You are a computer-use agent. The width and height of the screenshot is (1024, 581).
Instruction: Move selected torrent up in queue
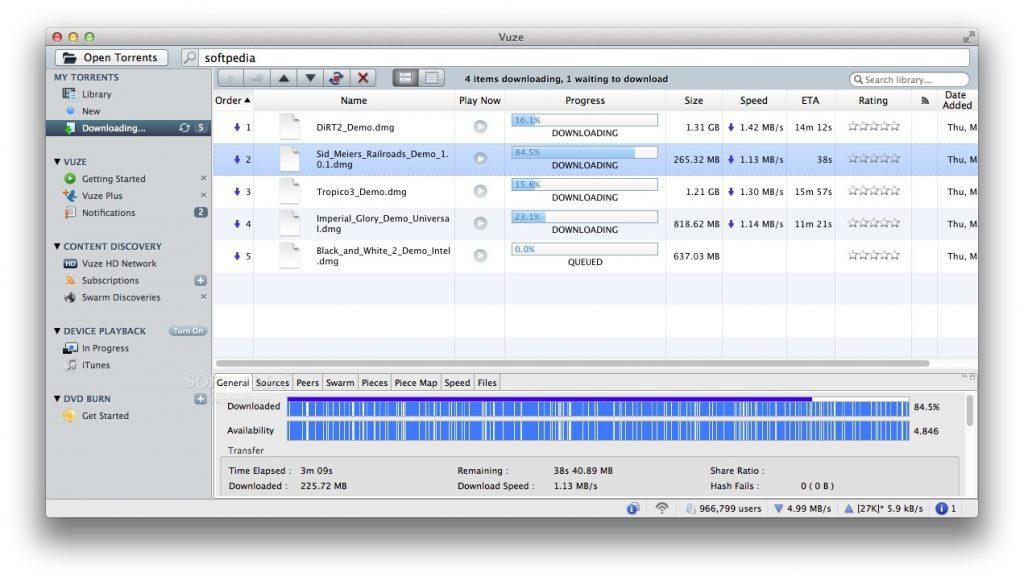pos(283,78)
